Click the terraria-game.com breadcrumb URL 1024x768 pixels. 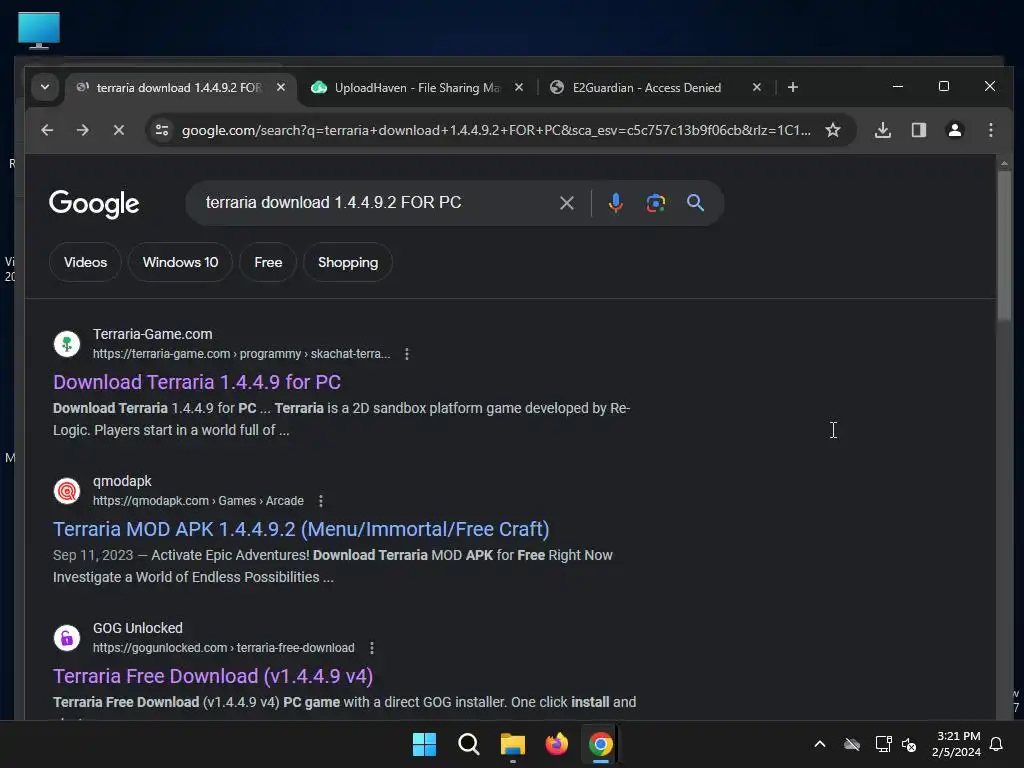coord(241,354)
